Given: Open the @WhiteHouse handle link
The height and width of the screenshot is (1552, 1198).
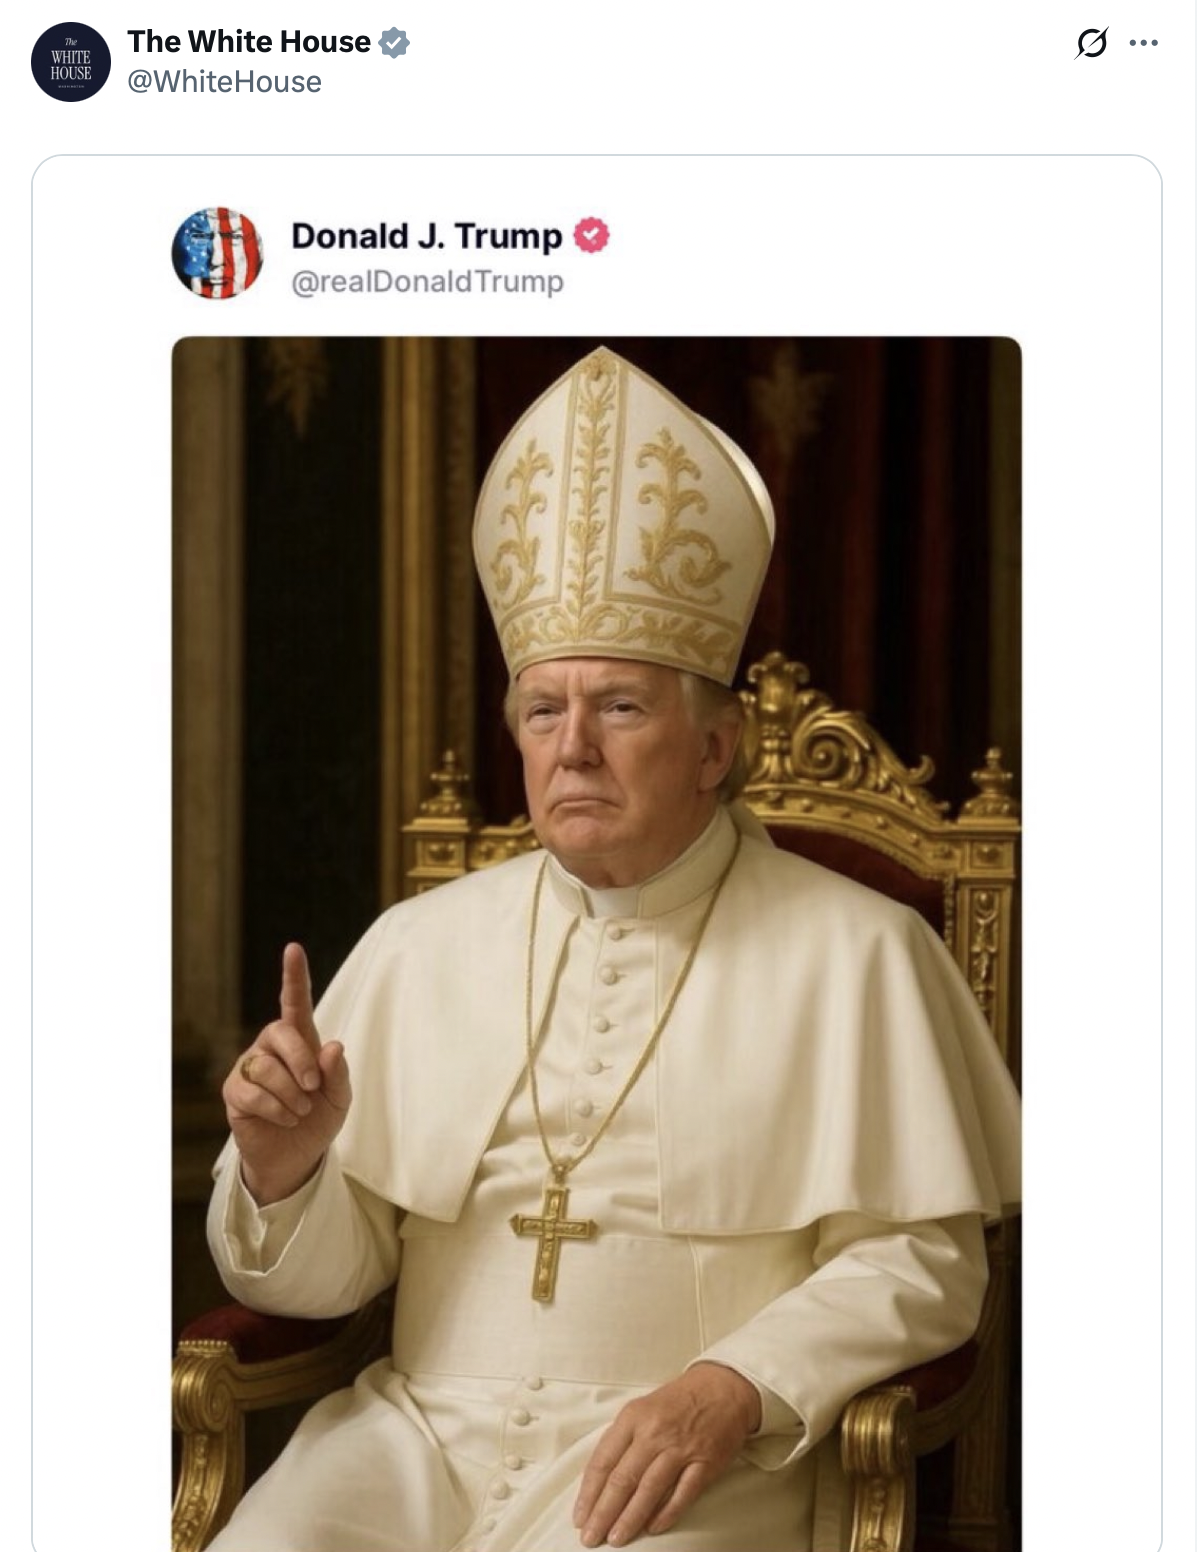Looking at the screenshot, I should (224, 82).
